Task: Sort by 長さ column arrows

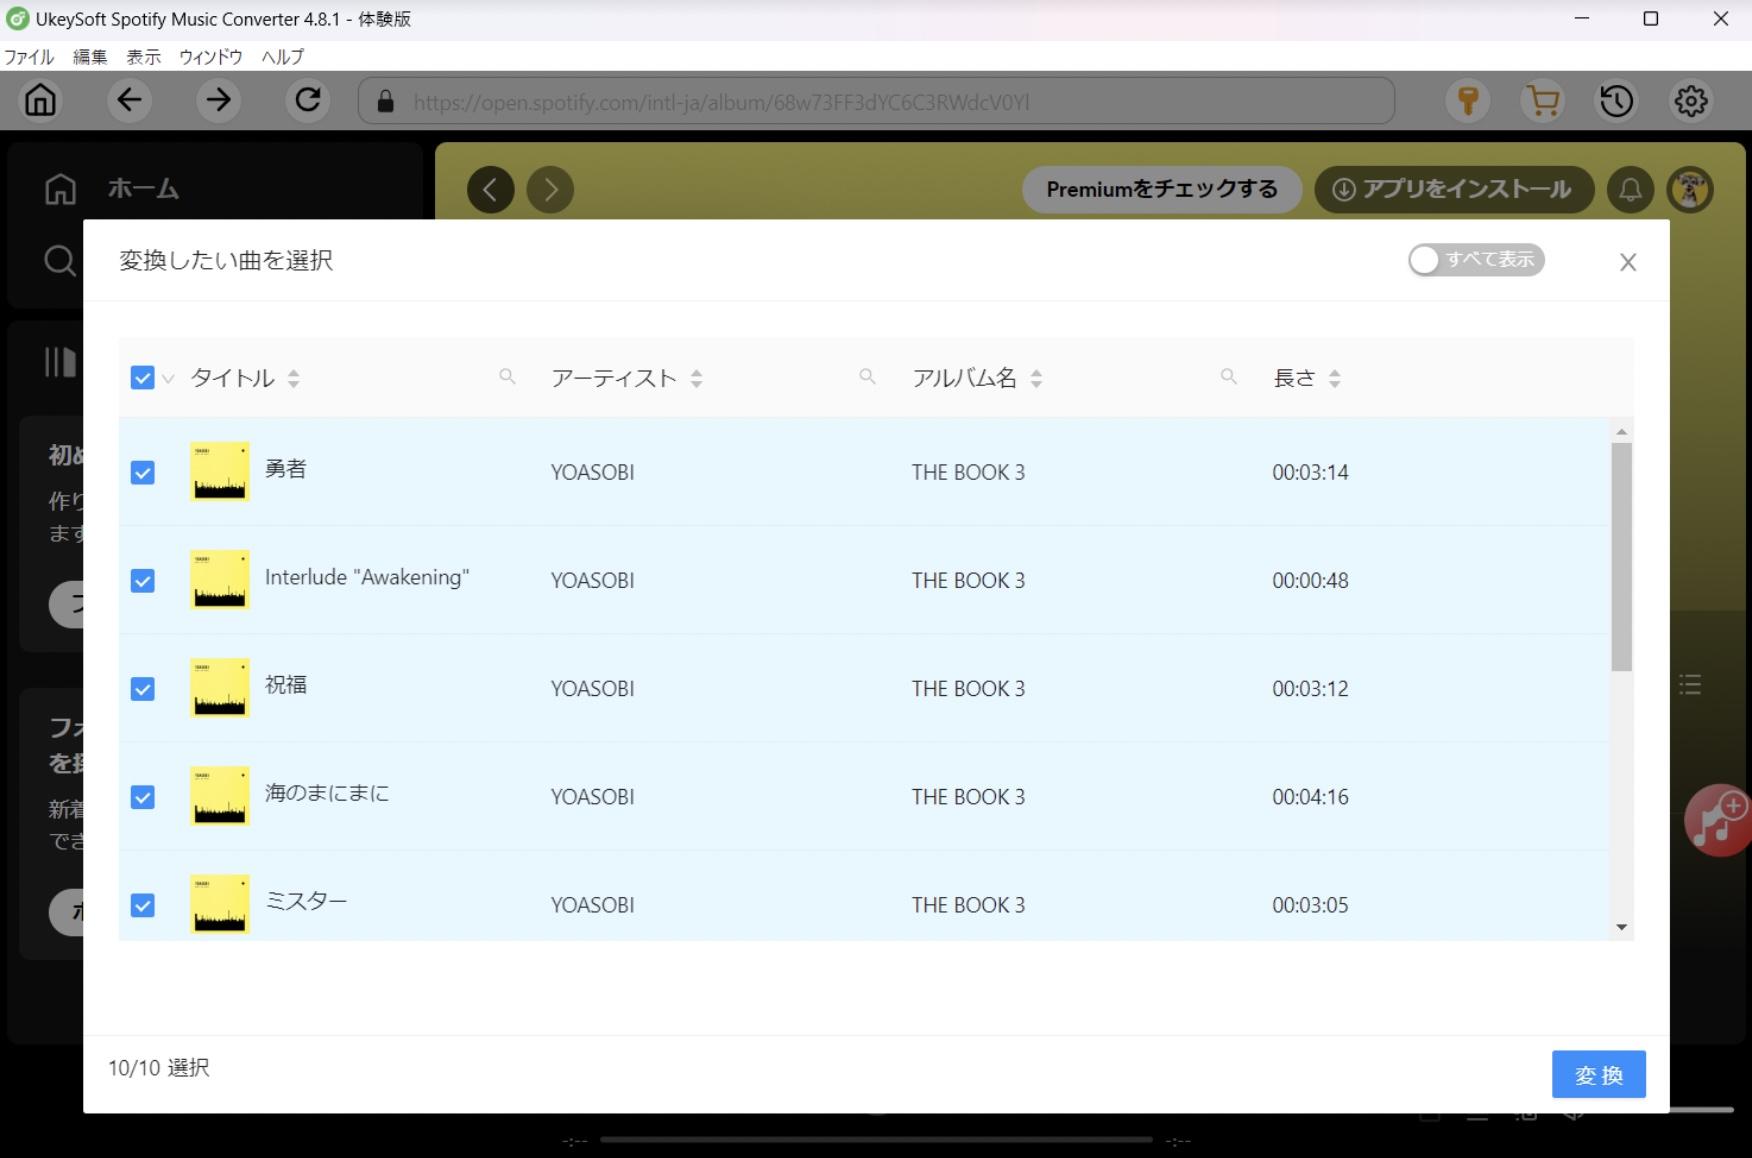Action: click(x=1334, y=378)
